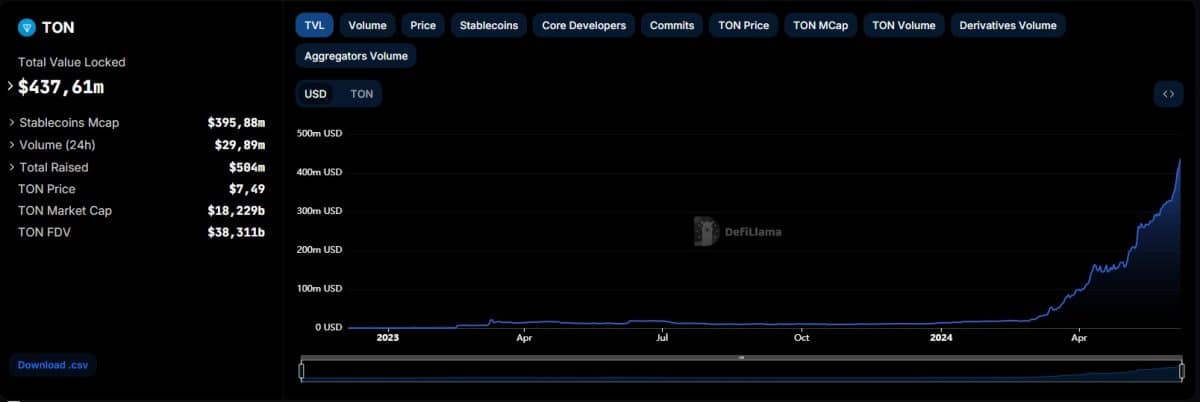Viewport: 1200px width, 402px height.
Task: Click the $395,88m stablecoins value
Action: pyautogui.click(x=237, y=123)
